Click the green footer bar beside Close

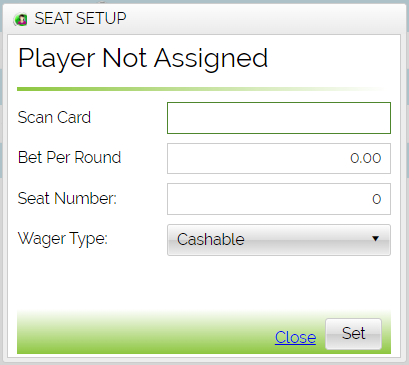click(143, 333)
